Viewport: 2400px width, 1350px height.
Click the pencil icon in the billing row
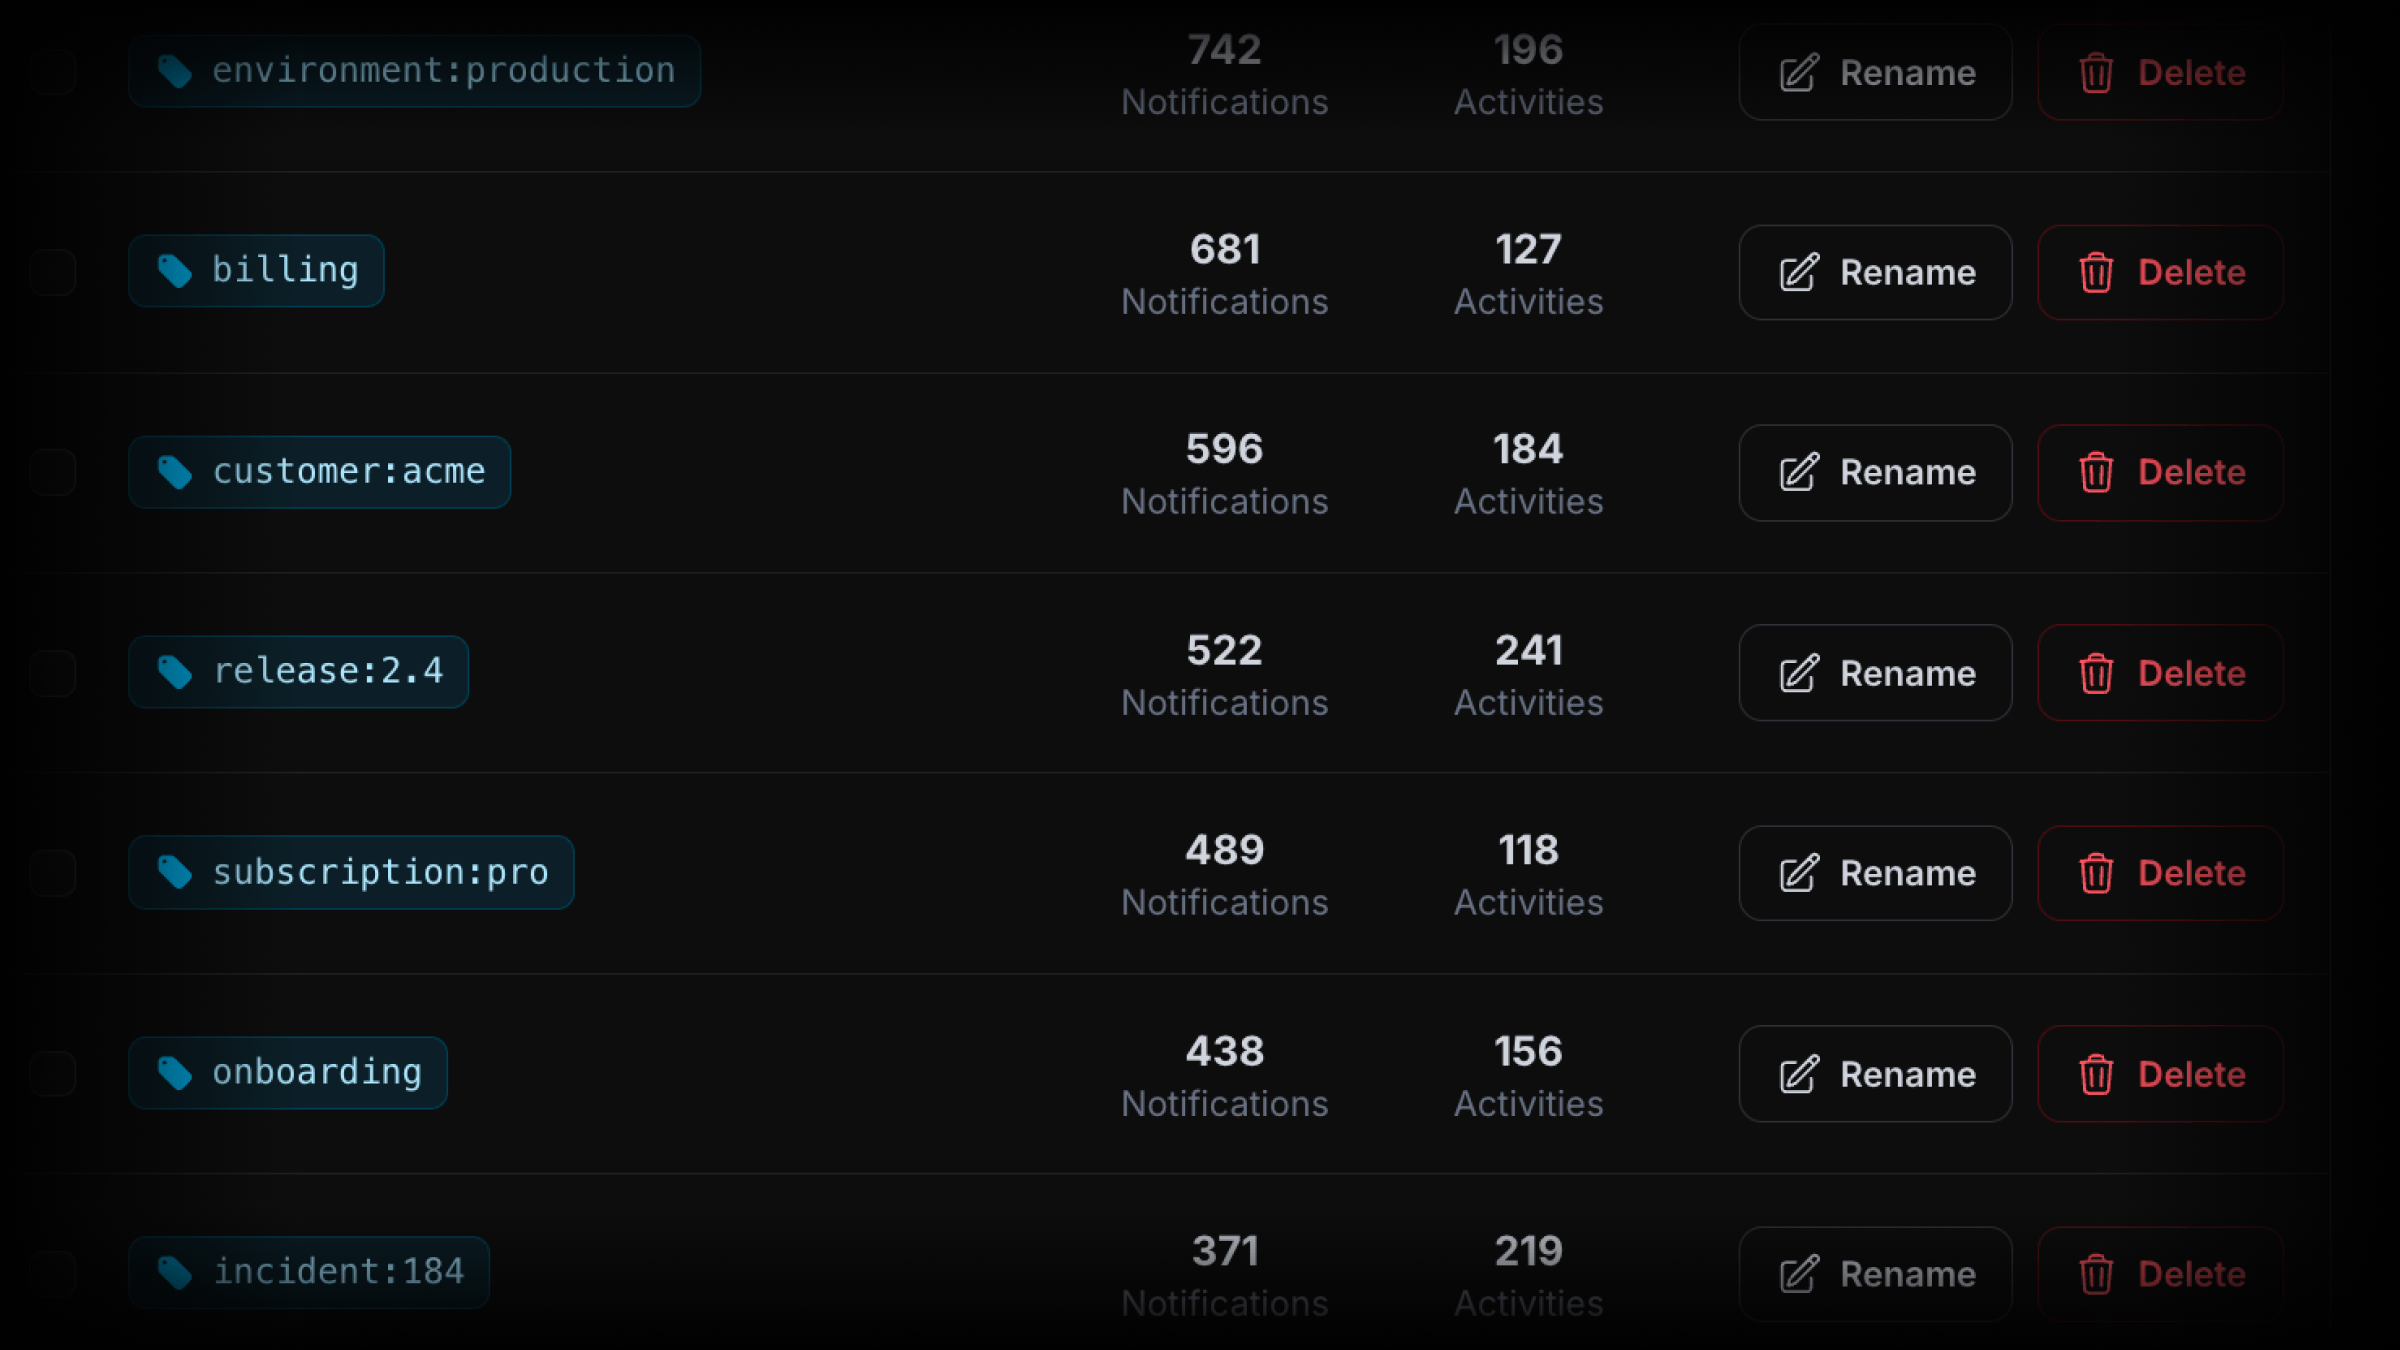(1799, 272)
